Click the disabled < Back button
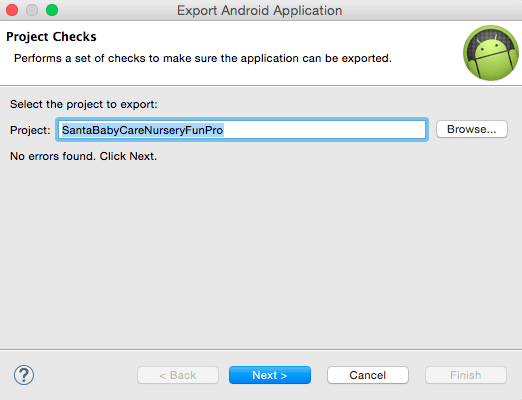522x400 pixels. (x=178, y=375)
